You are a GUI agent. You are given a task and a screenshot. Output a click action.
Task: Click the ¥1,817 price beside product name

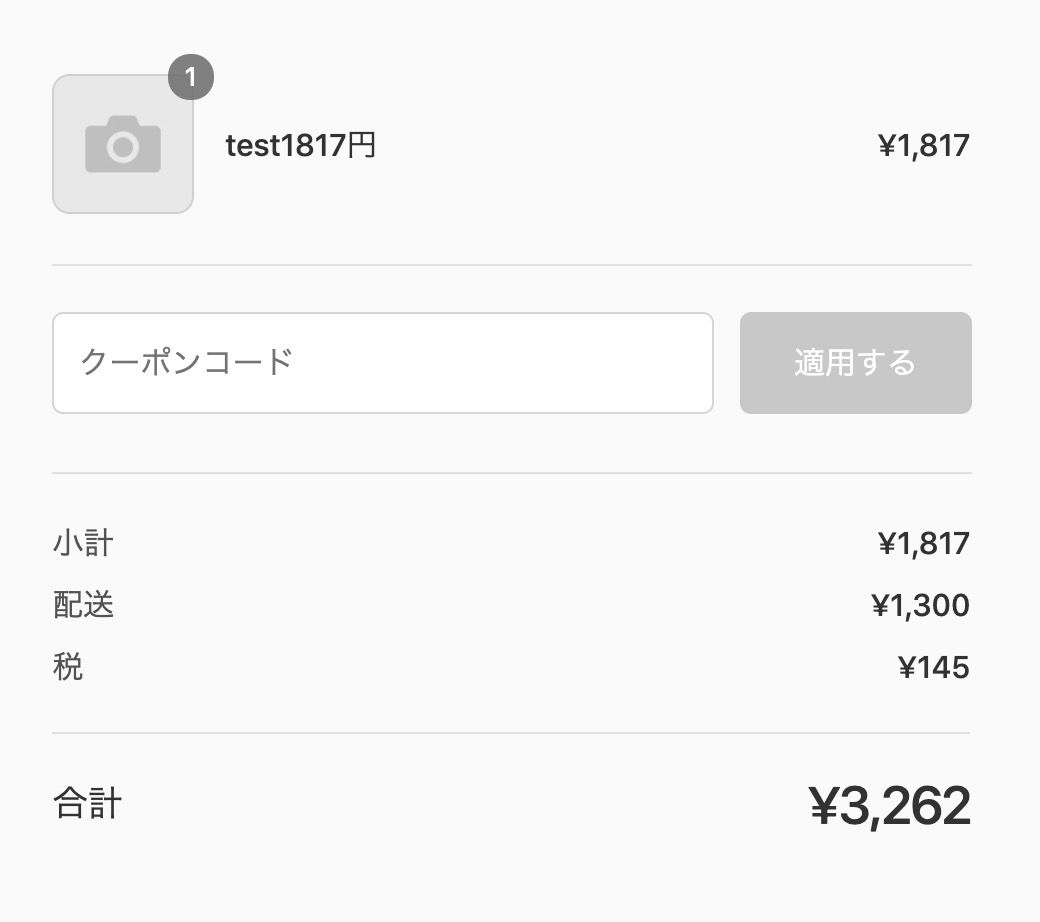click(x=923, y=146)
